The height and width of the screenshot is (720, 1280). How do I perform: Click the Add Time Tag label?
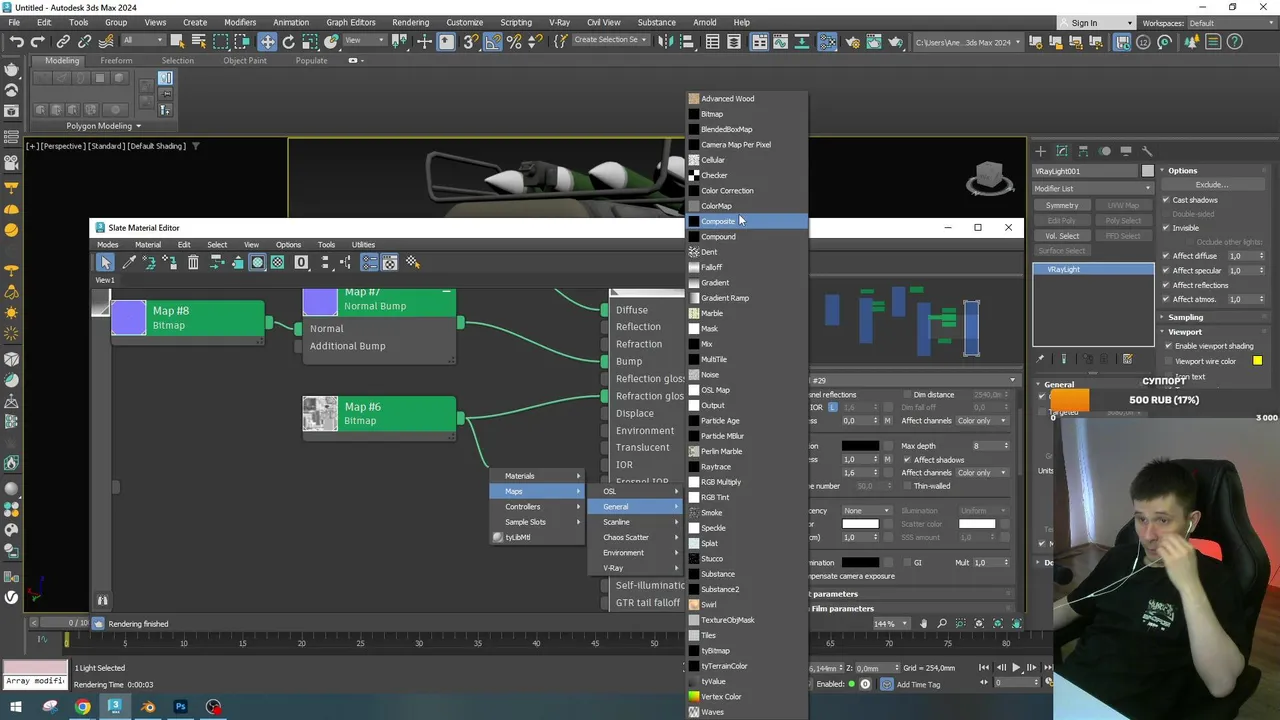(x=918, y=685)
